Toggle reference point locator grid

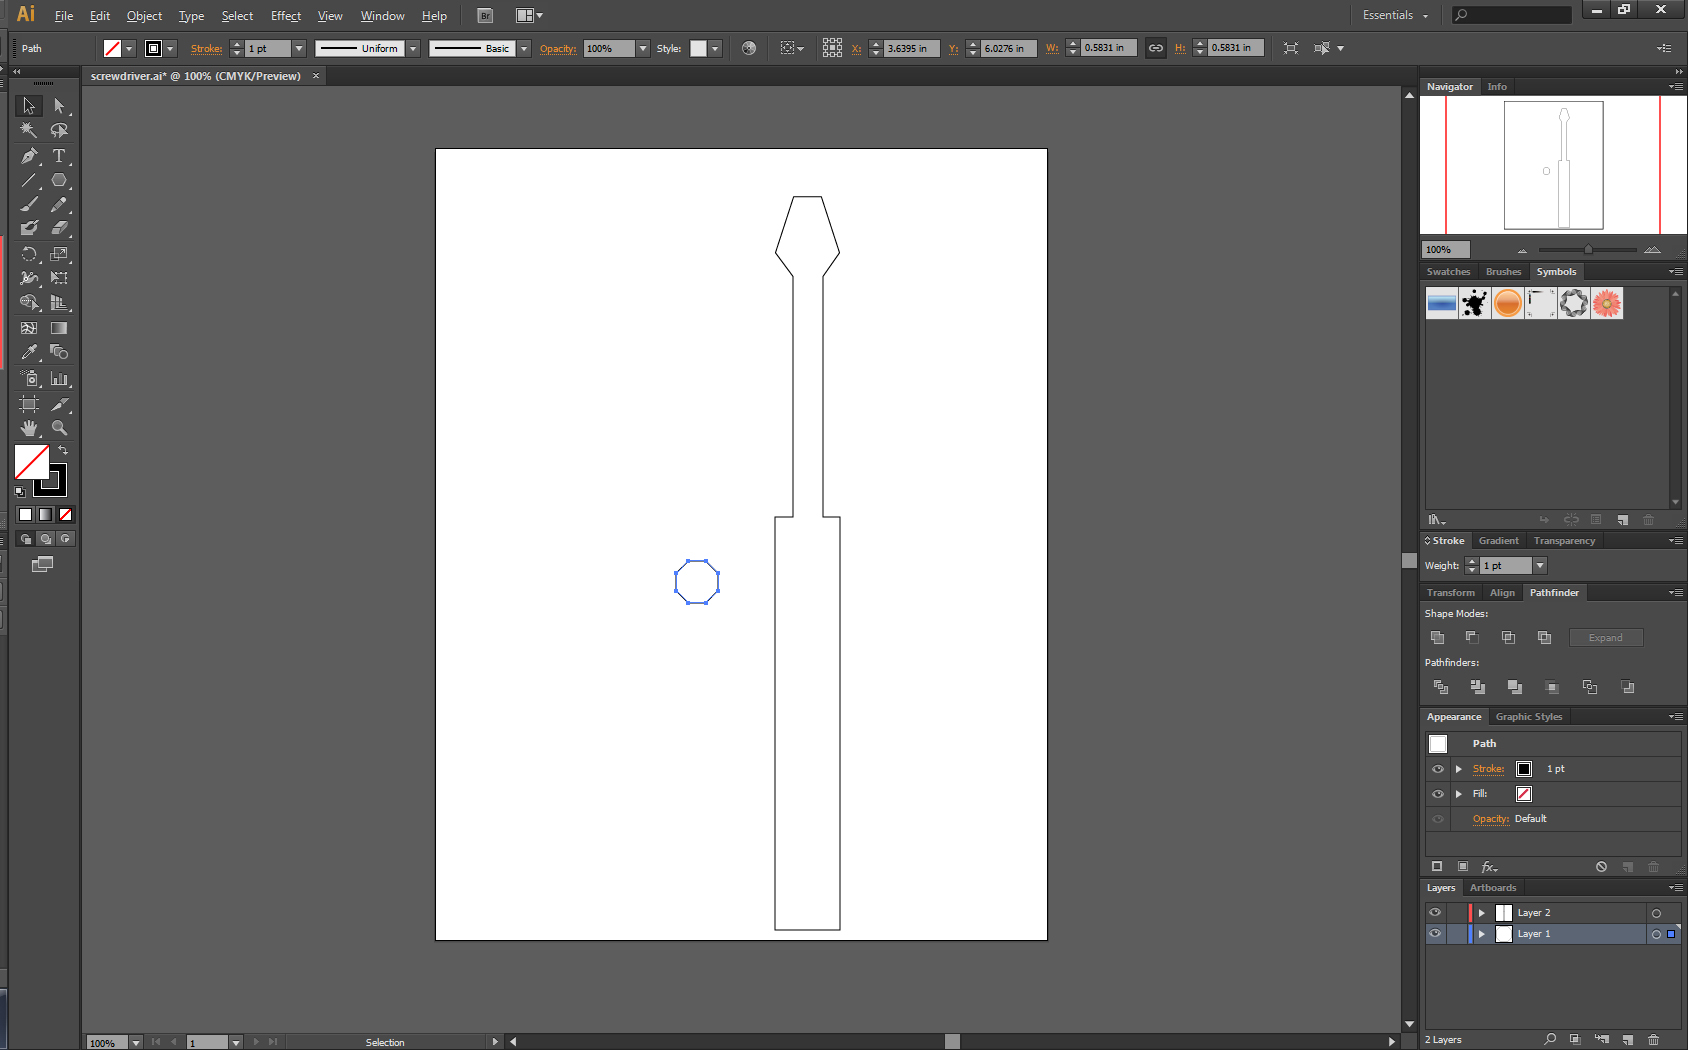tap(832, 48)
